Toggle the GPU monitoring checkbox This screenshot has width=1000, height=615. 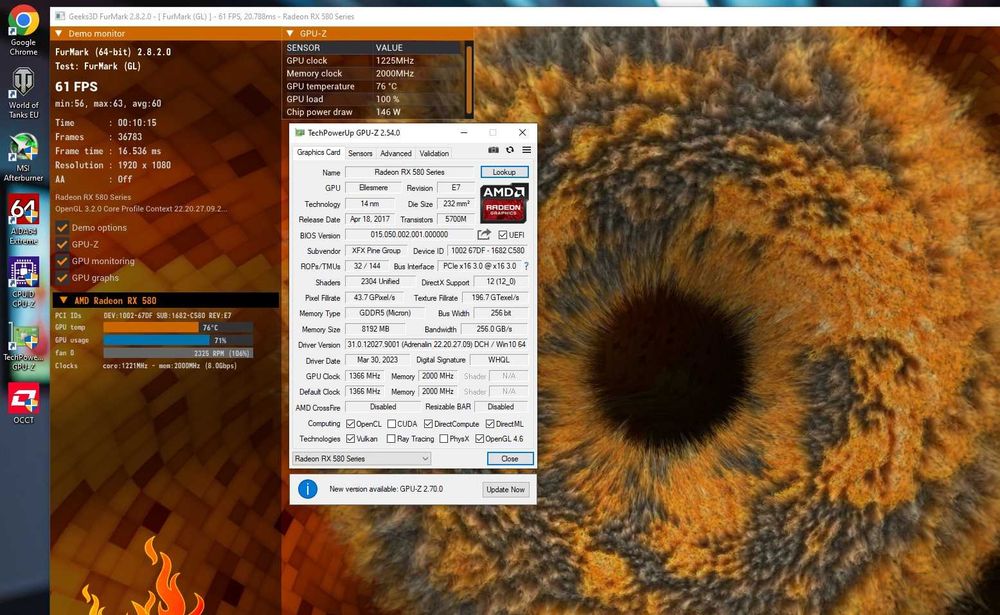pyautogui.click(x=62, y=260)
